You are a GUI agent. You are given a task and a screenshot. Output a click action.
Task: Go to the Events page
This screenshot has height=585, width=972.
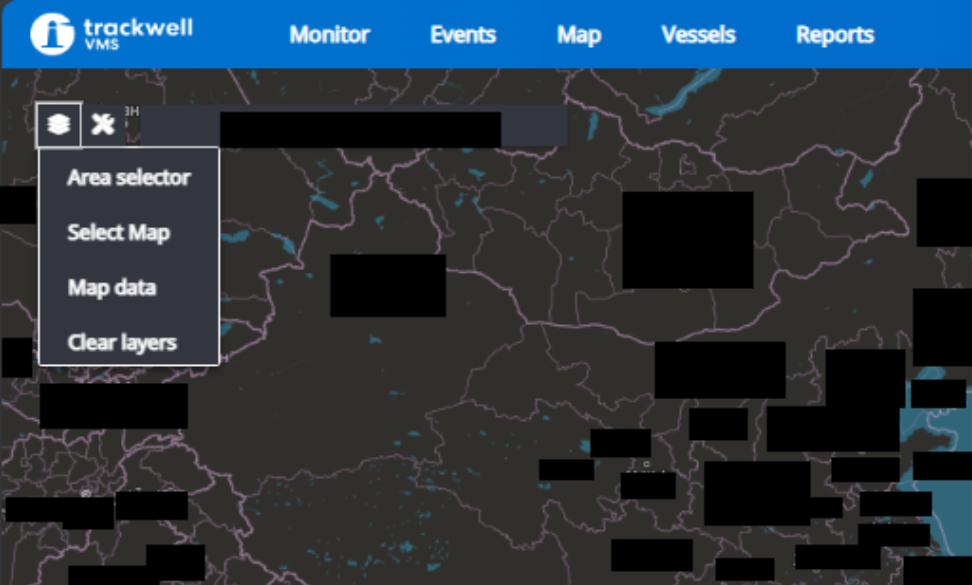pos(462,35)
